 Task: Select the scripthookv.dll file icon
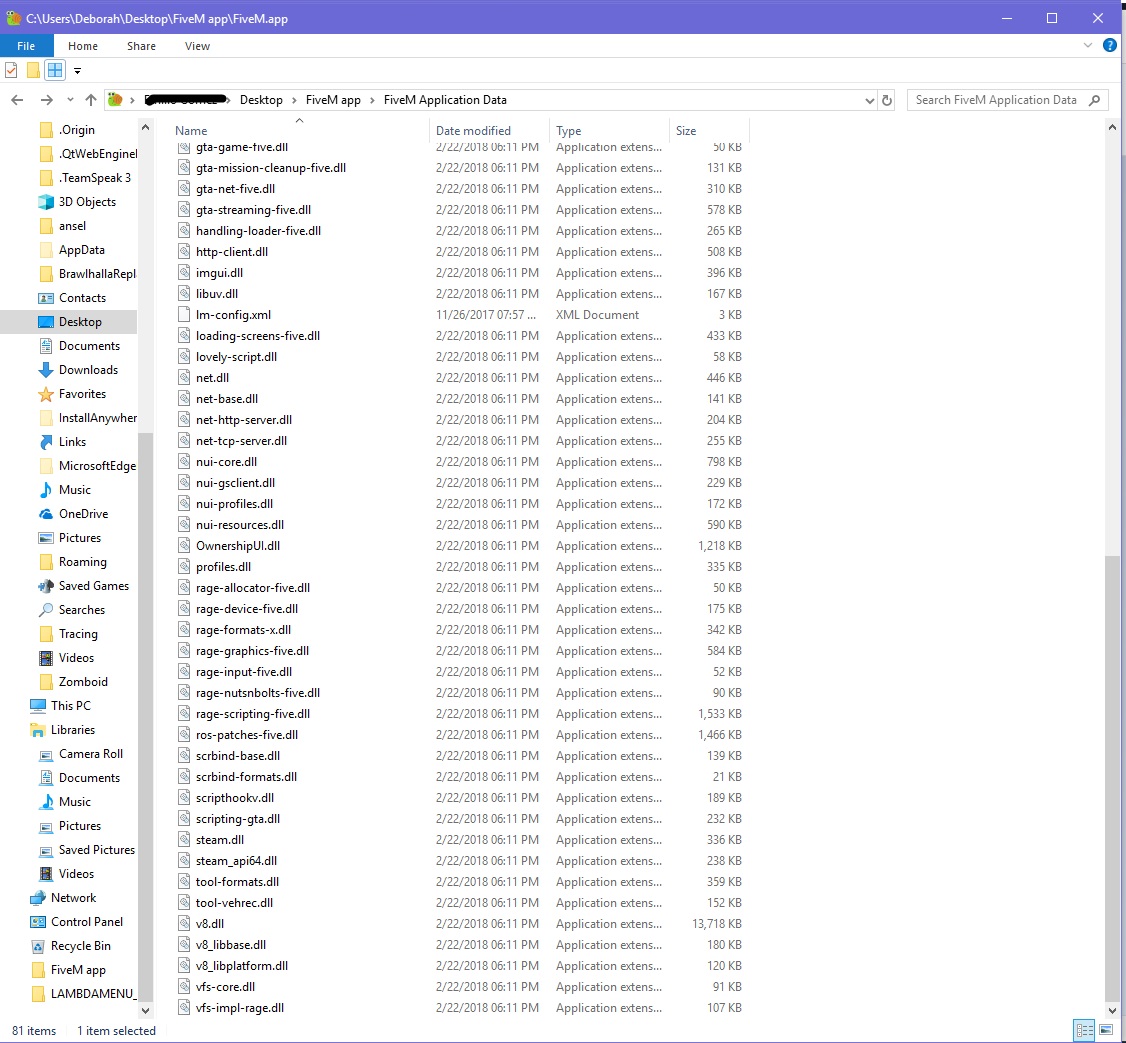click(185, 798)
